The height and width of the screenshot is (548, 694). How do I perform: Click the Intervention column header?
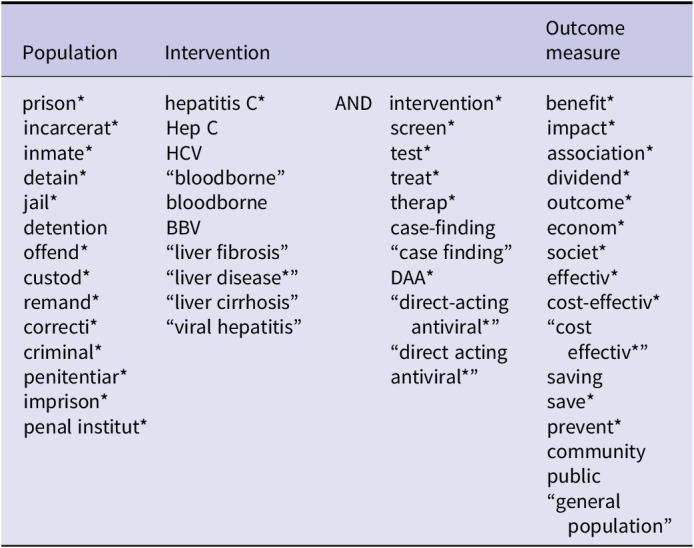click(x=217, y=53)
